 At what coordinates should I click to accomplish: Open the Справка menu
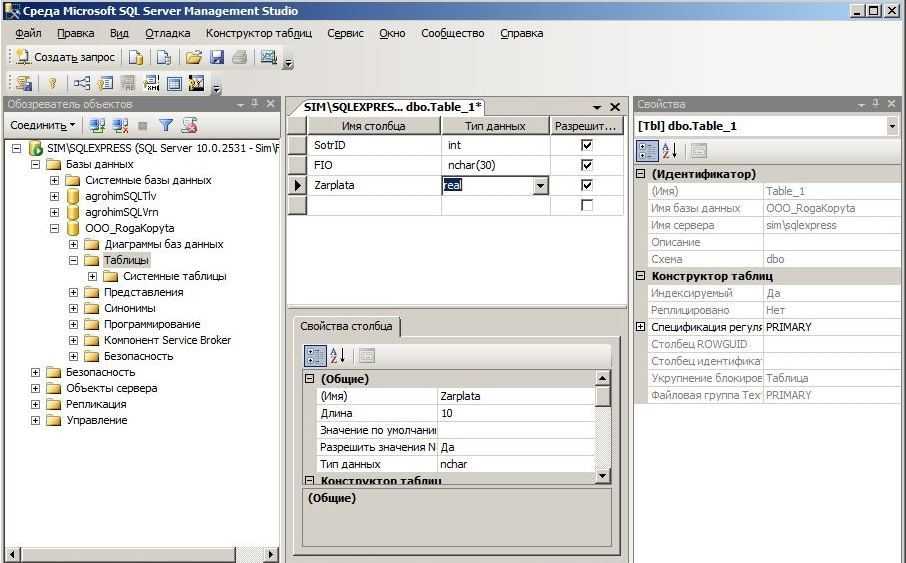coord(522,34)
